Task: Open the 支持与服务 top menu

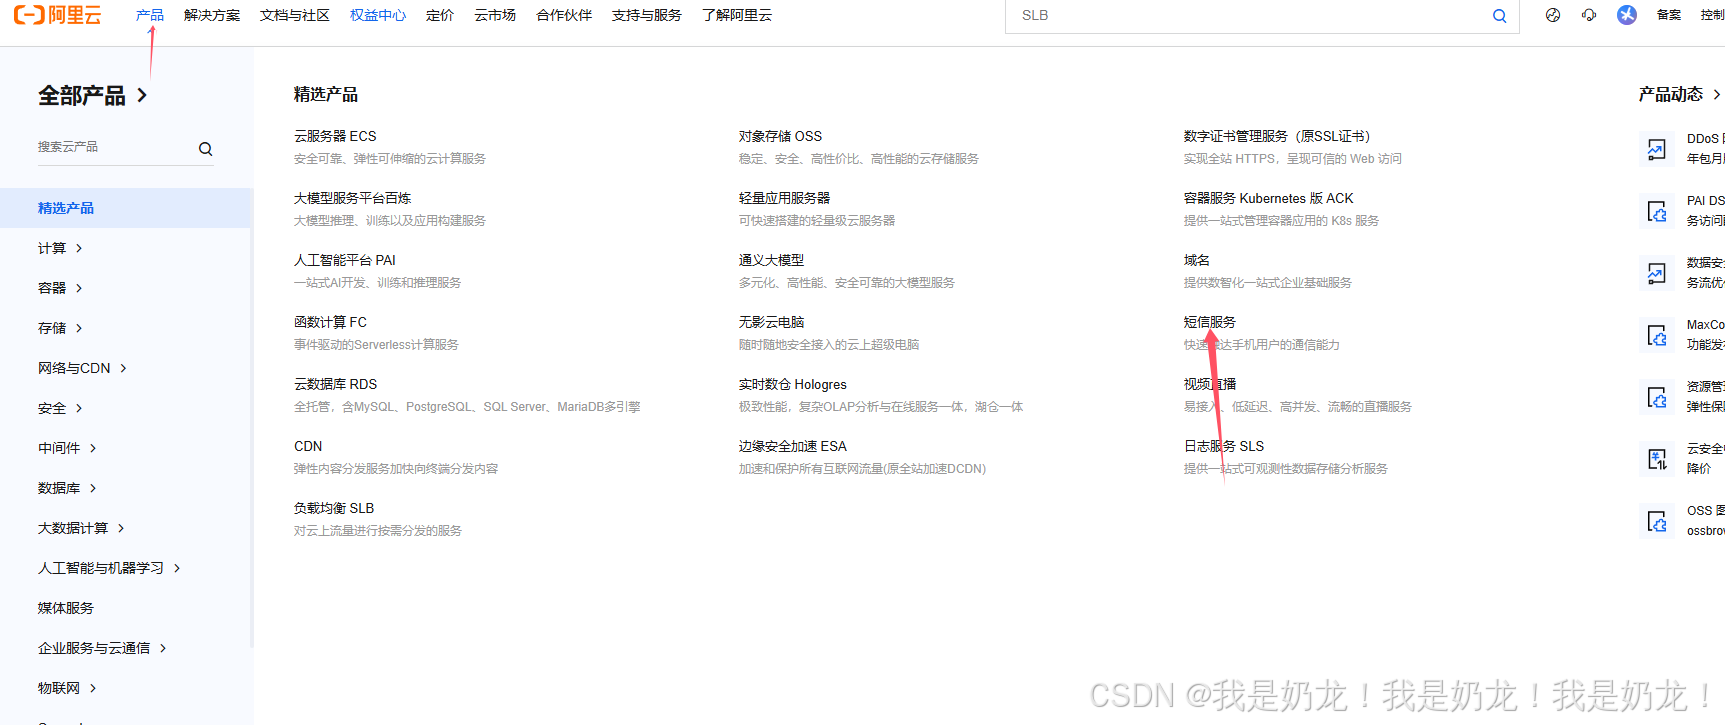Action: 647,15
